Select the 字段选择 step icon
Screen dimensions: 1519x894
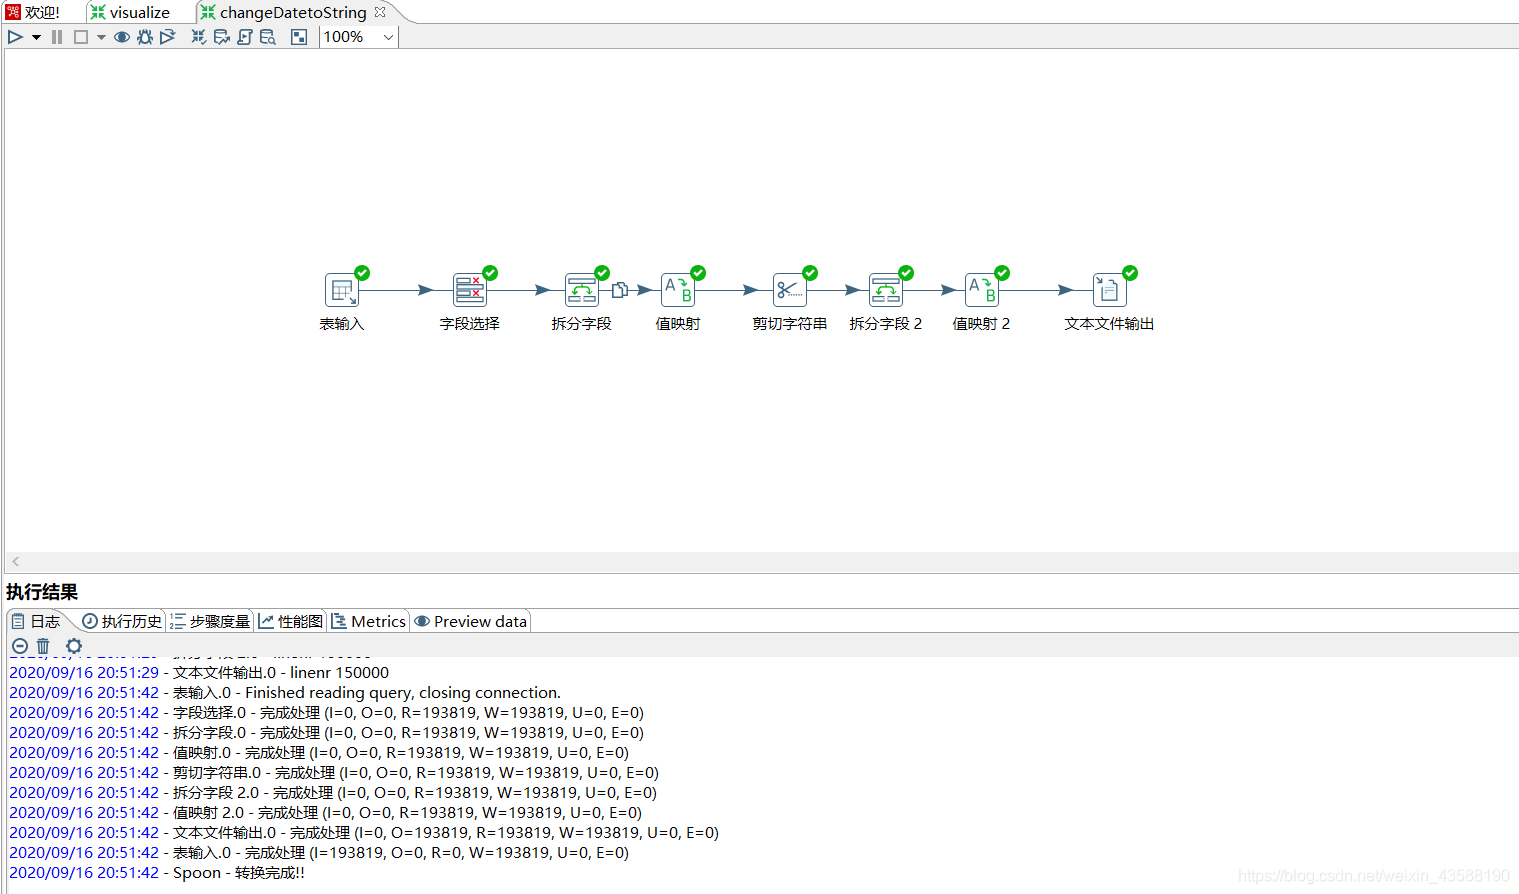(x=470, y=290)
